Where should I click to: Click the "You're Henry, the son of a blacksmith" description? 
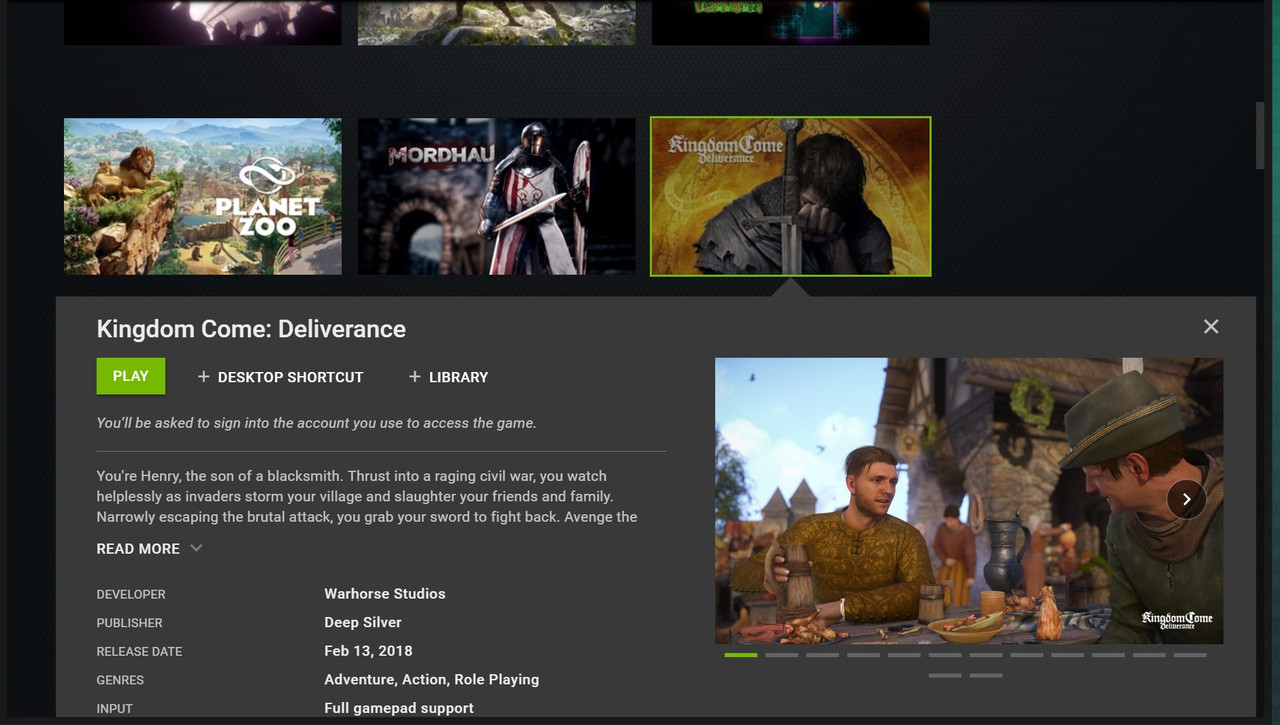pos(367,496)
